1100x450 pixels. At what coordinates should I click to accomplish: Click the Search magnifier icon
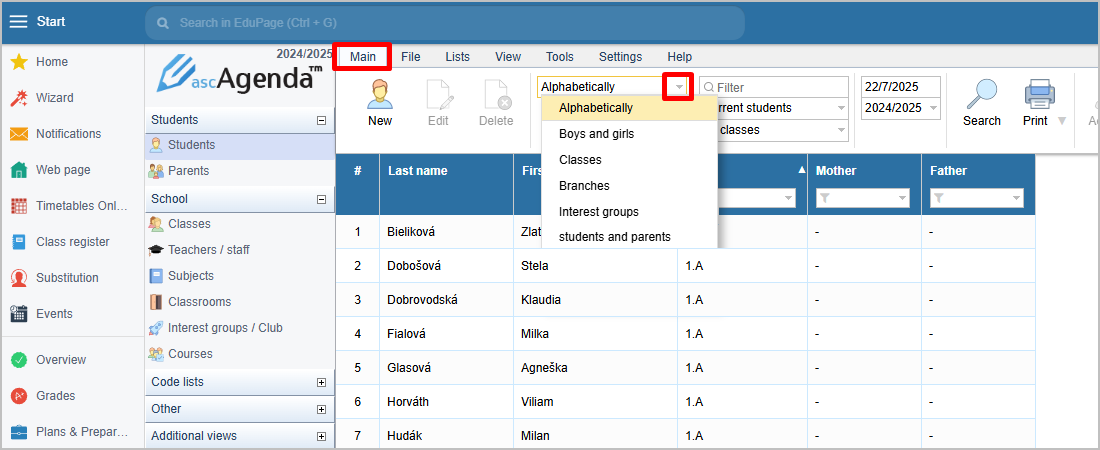pos(981,94)
